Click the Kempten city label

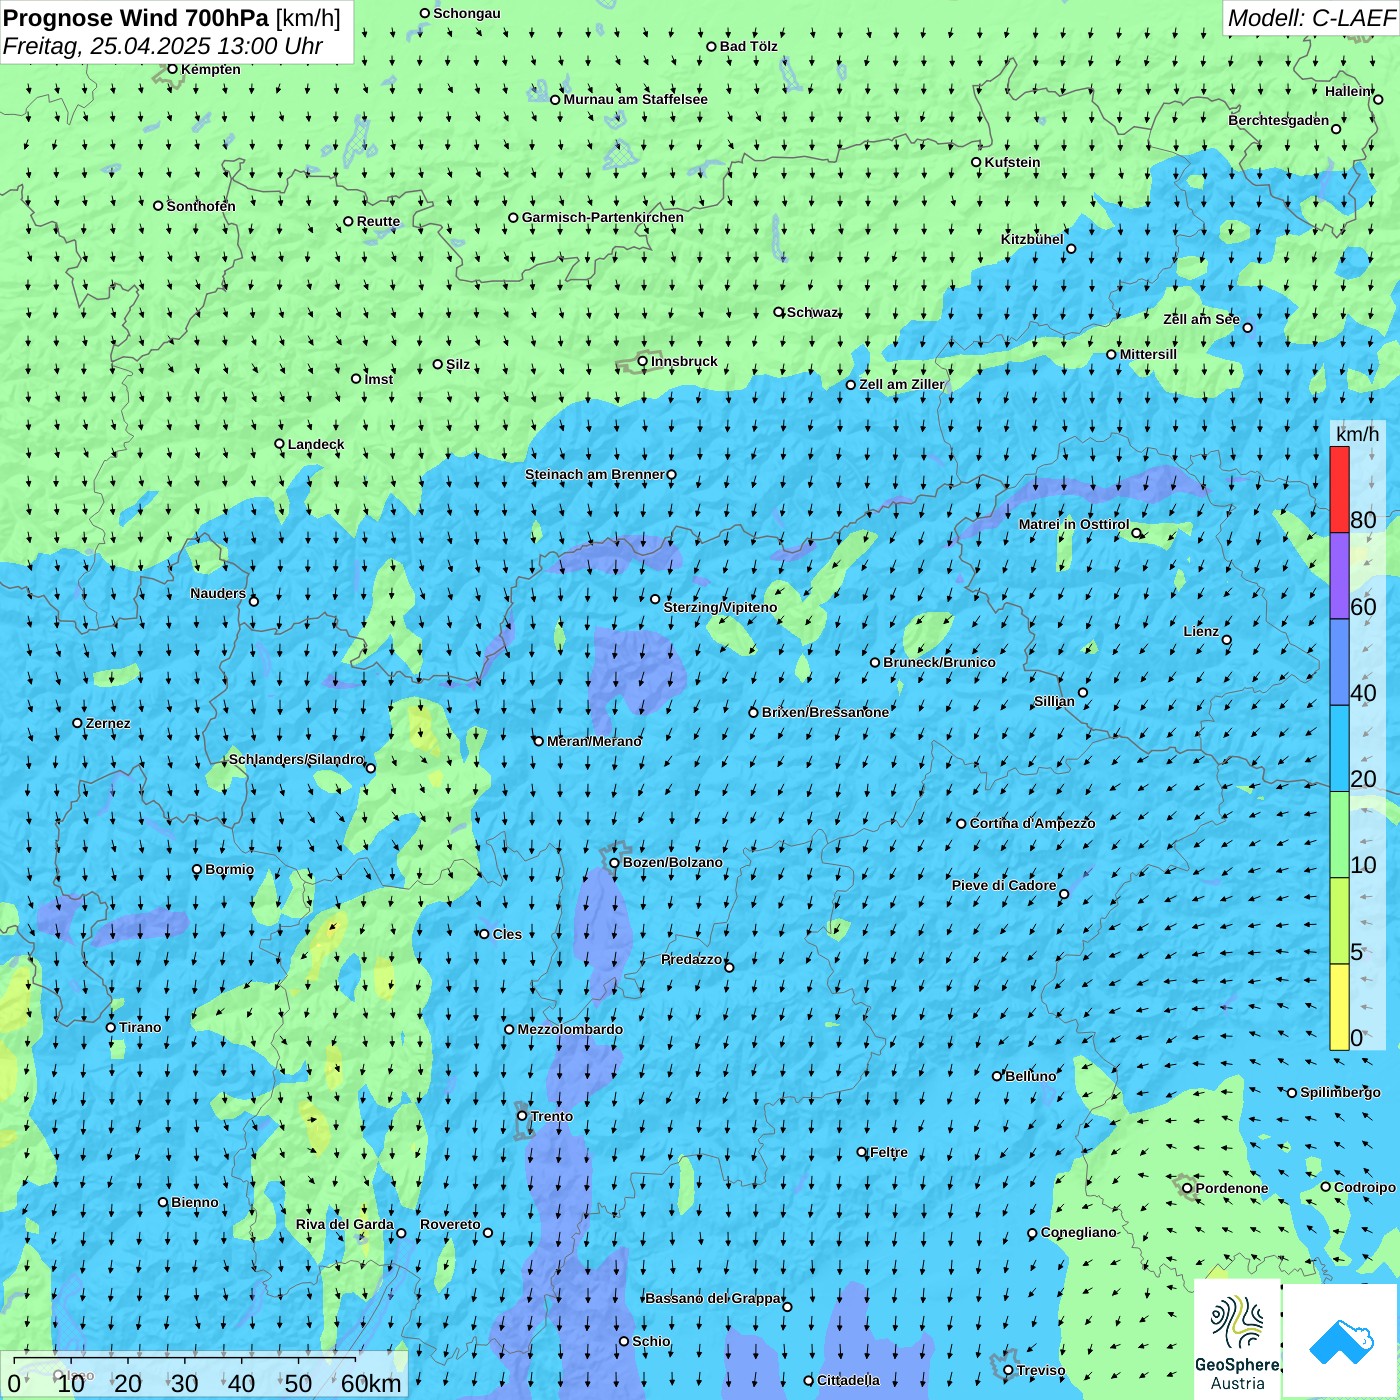[x=211, y=69]
